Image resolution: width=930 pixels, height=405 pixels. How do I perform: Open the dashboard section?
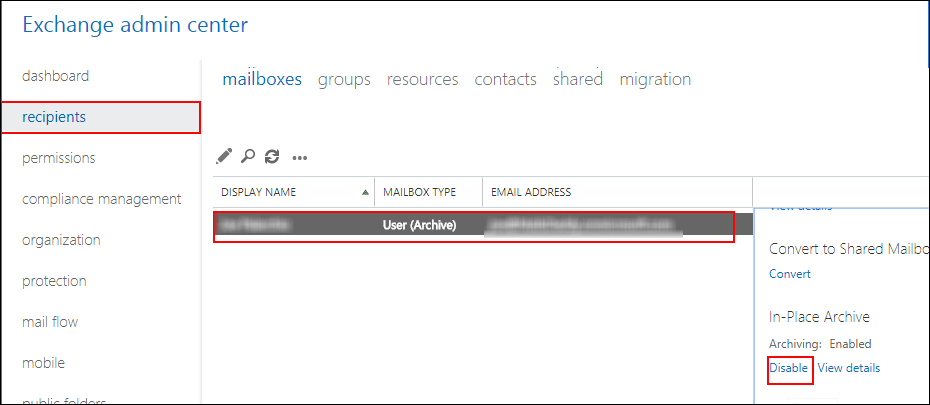(56, 76)
